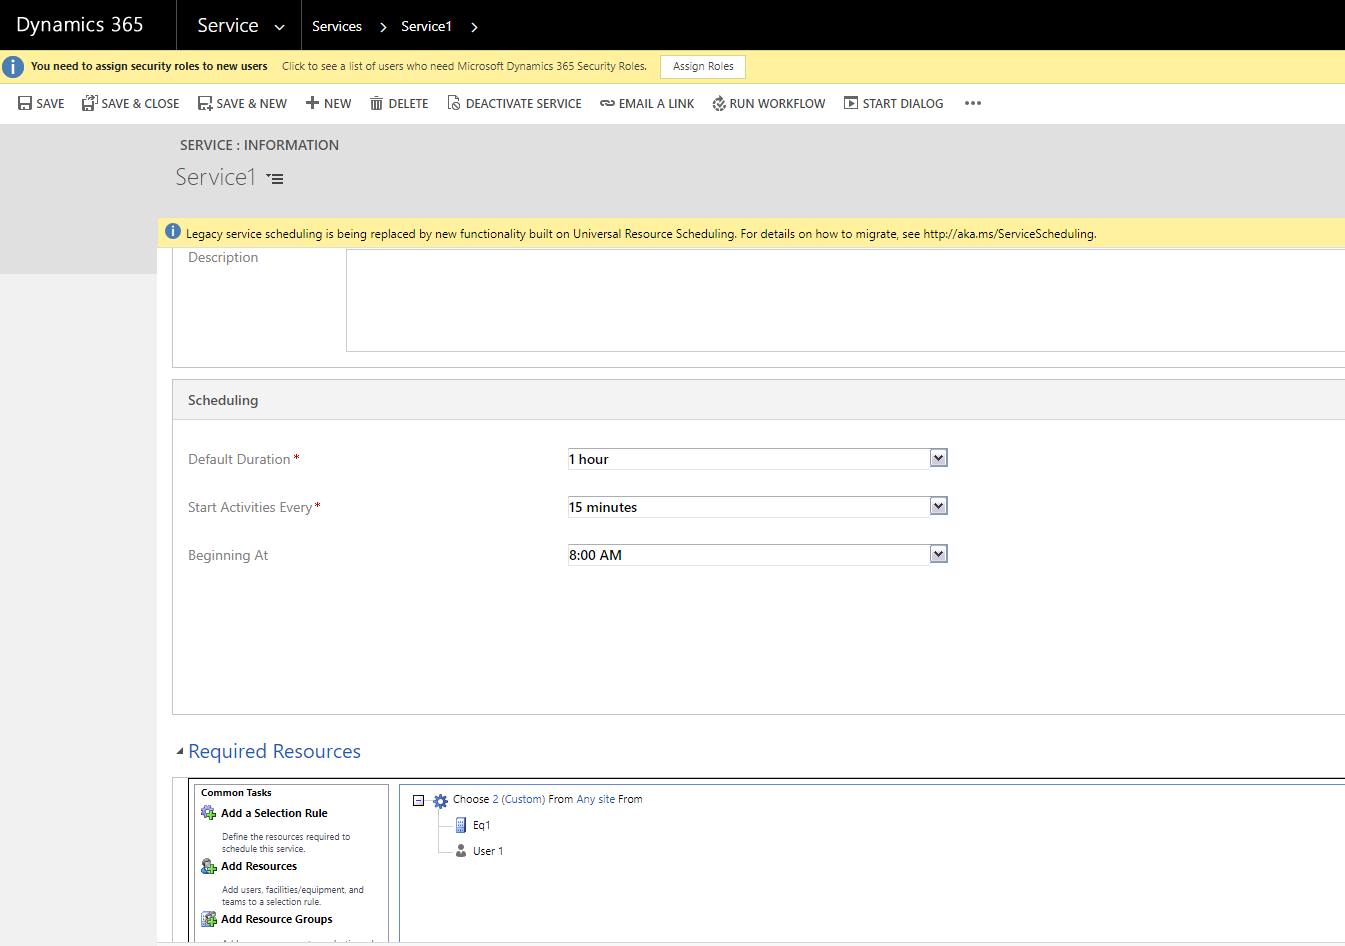Click the legacy scheduling info icon
The image size is (1345, 946).
(173, 232)
